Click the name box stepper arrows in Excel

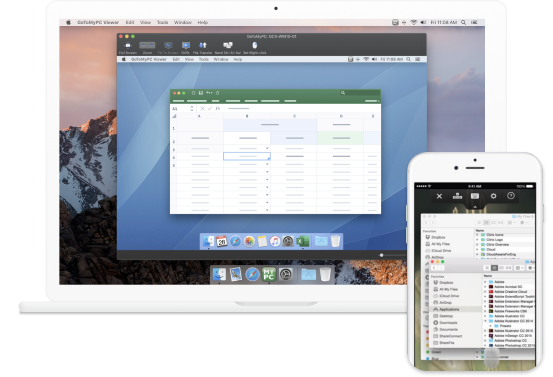(x=192, y=109)
